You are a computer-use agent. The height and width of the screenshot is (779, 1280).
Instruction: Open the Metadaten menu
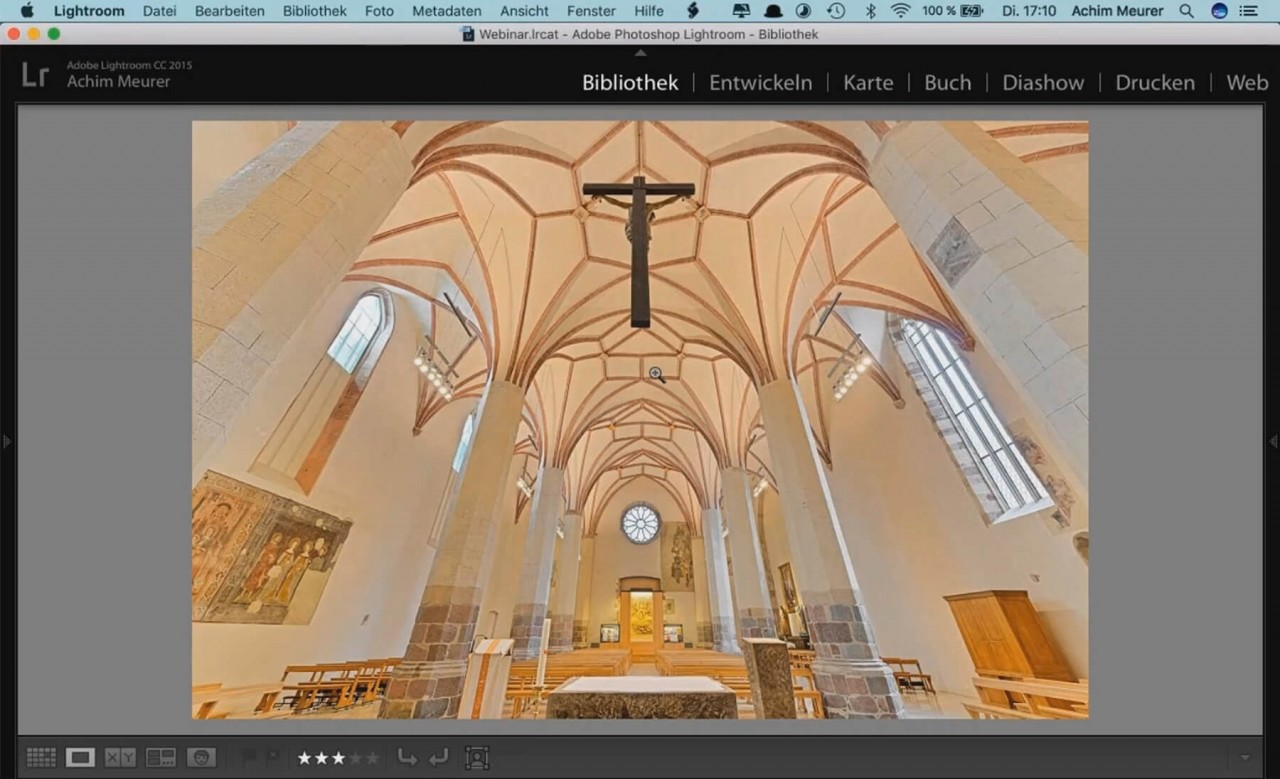[x=446, y=11]
